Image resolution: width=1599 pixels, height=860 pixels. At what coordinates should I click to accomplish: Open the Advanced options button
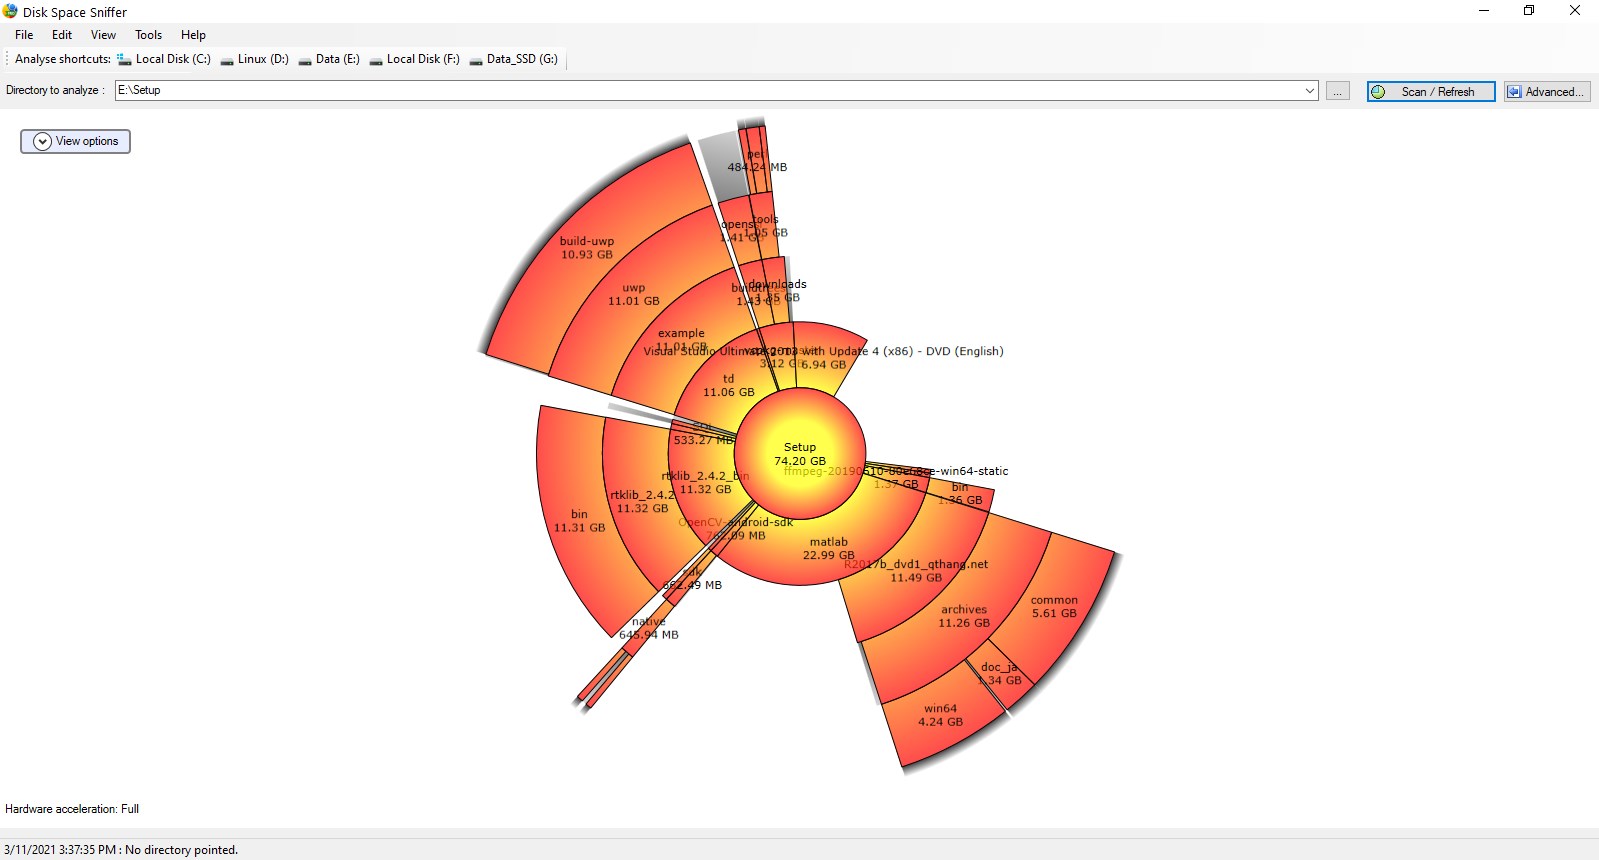click(1547, 92)
